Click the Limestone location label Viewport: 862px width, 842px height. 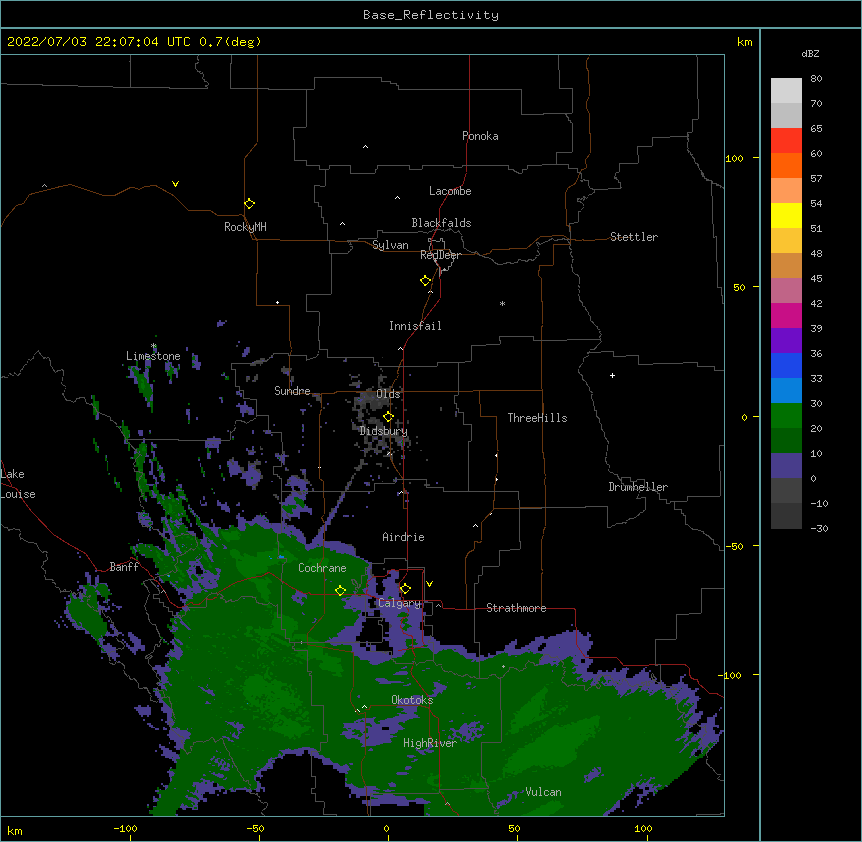point(153,356)
